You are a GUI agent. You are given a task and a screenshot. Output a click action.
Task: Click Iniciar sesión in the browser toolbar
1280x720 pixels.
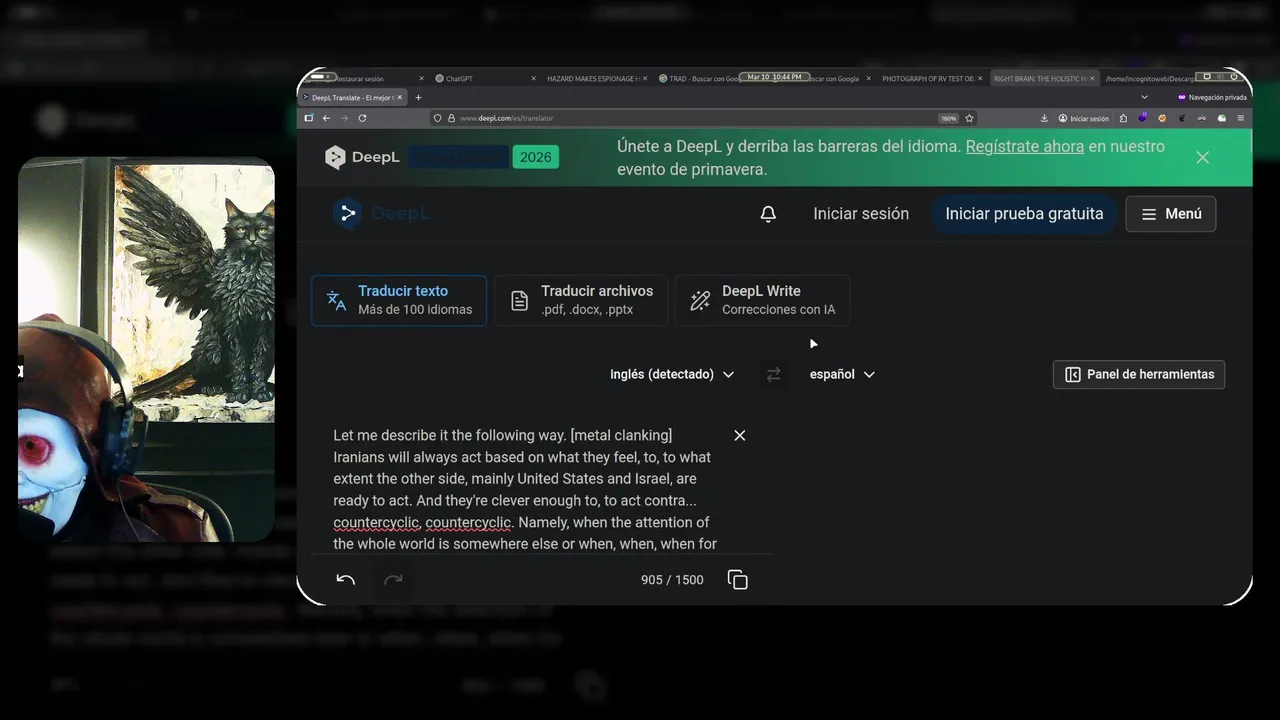pyautogui.click(x=1084, y=118)
